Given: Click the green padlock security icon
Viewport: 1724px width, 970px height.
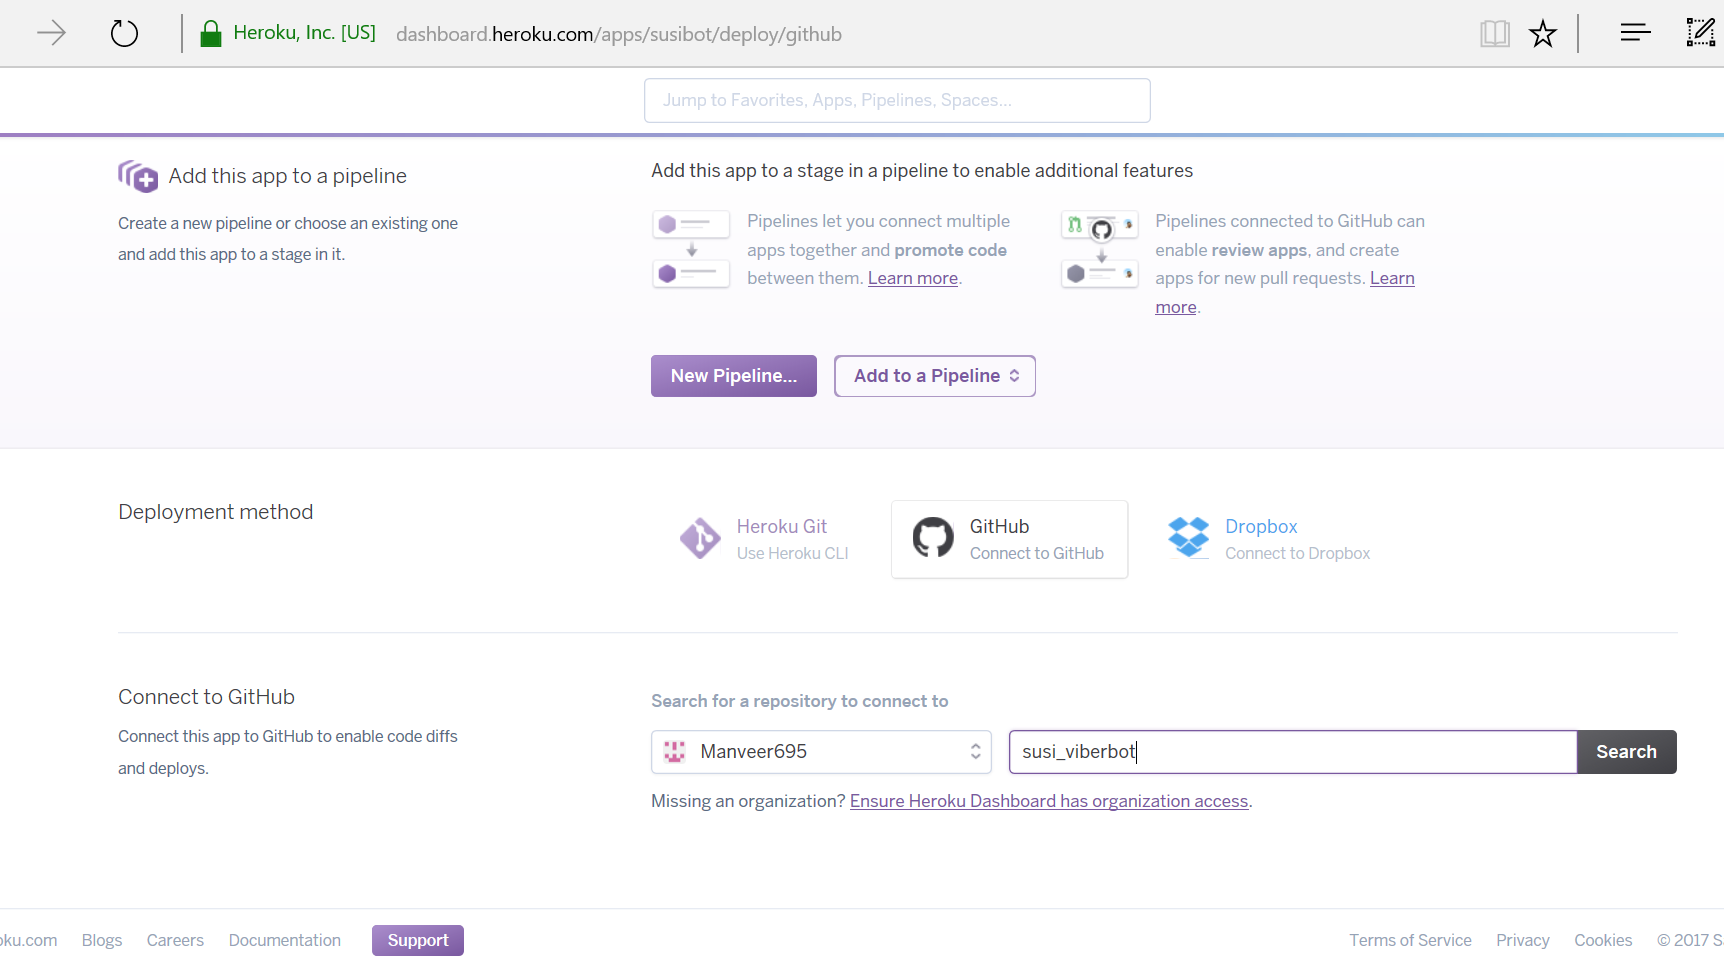Looking at the screenshot, I should (210, 34).
